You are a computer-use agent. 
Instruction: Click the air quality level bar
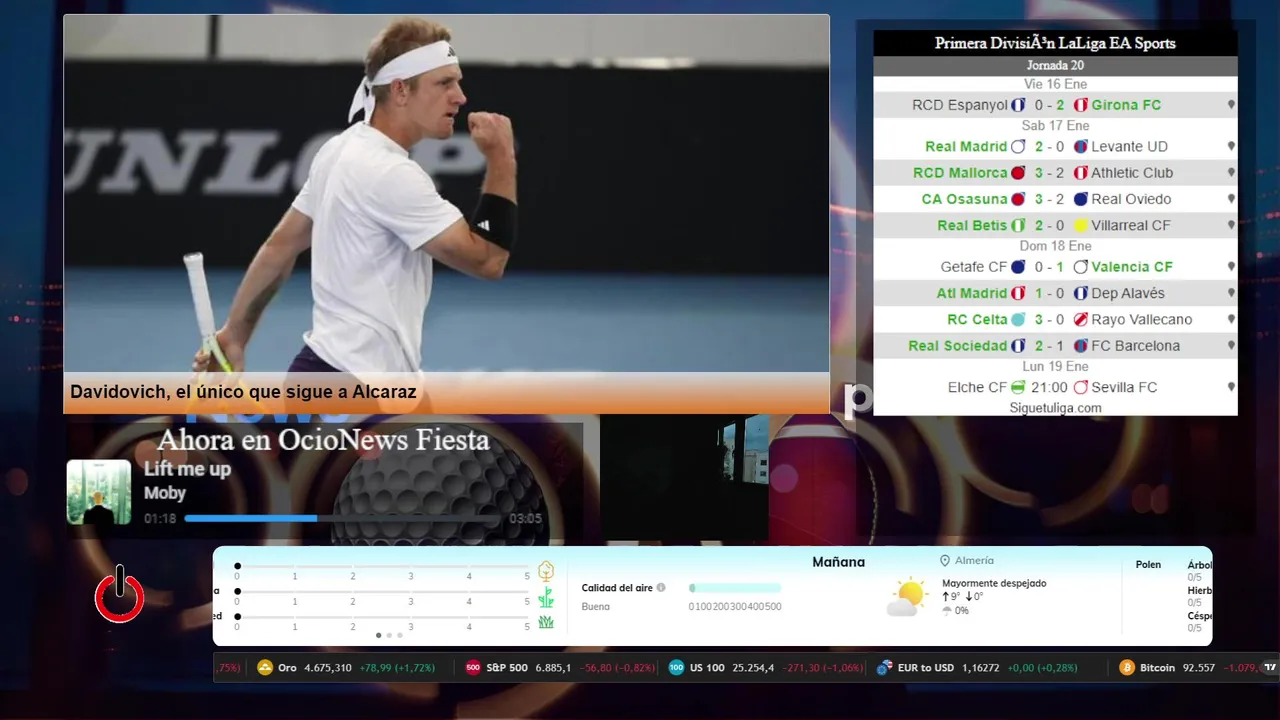735,588
